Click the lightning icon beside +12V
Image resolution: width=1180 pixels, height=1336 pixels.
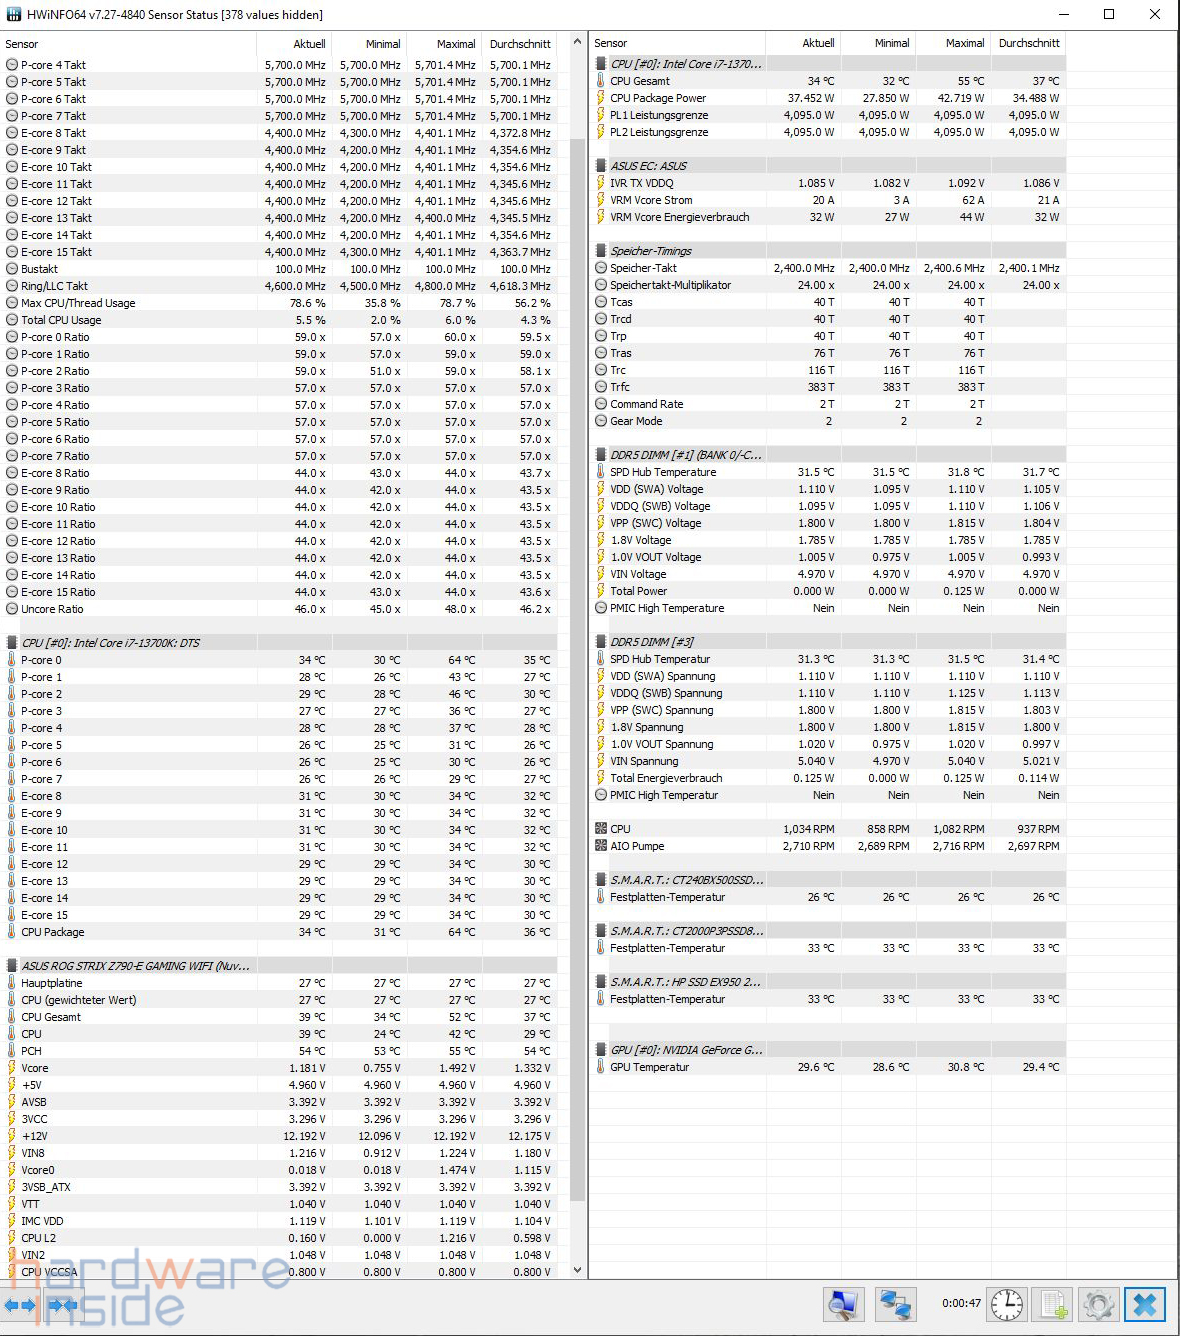(12, 1136)
